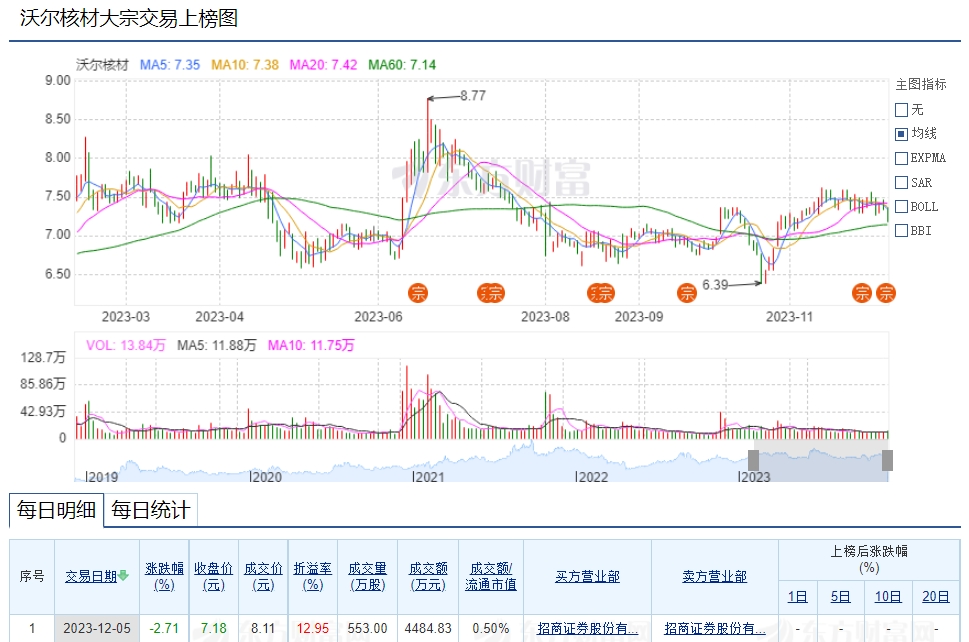Toggle the 均线 moving average checkbox
This screenshot has height=642, width=969.
pyautogui.click(x=901, y=134)
